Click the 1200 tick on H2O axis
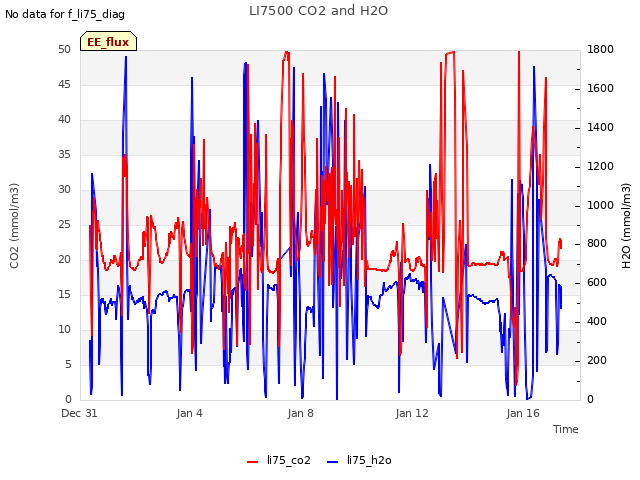Screen dimensions: 640x480 (600, 167)
